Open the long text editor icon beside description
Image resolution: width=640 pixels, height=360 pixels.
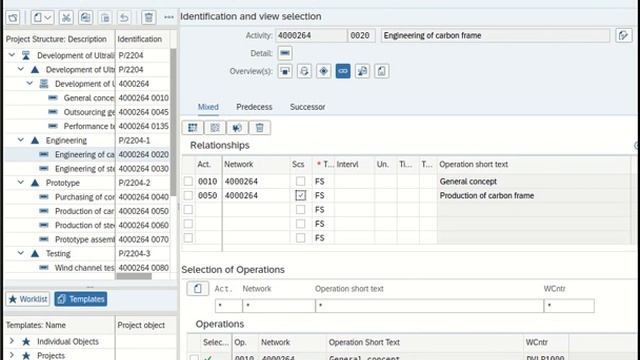[623, 36]
